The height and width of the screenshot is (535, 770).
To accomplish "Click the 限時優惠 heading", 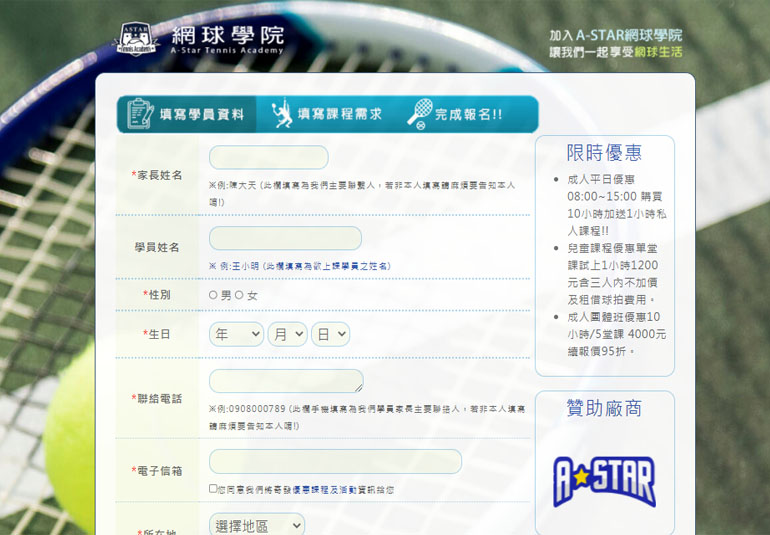I will click(x=604, y=152).
